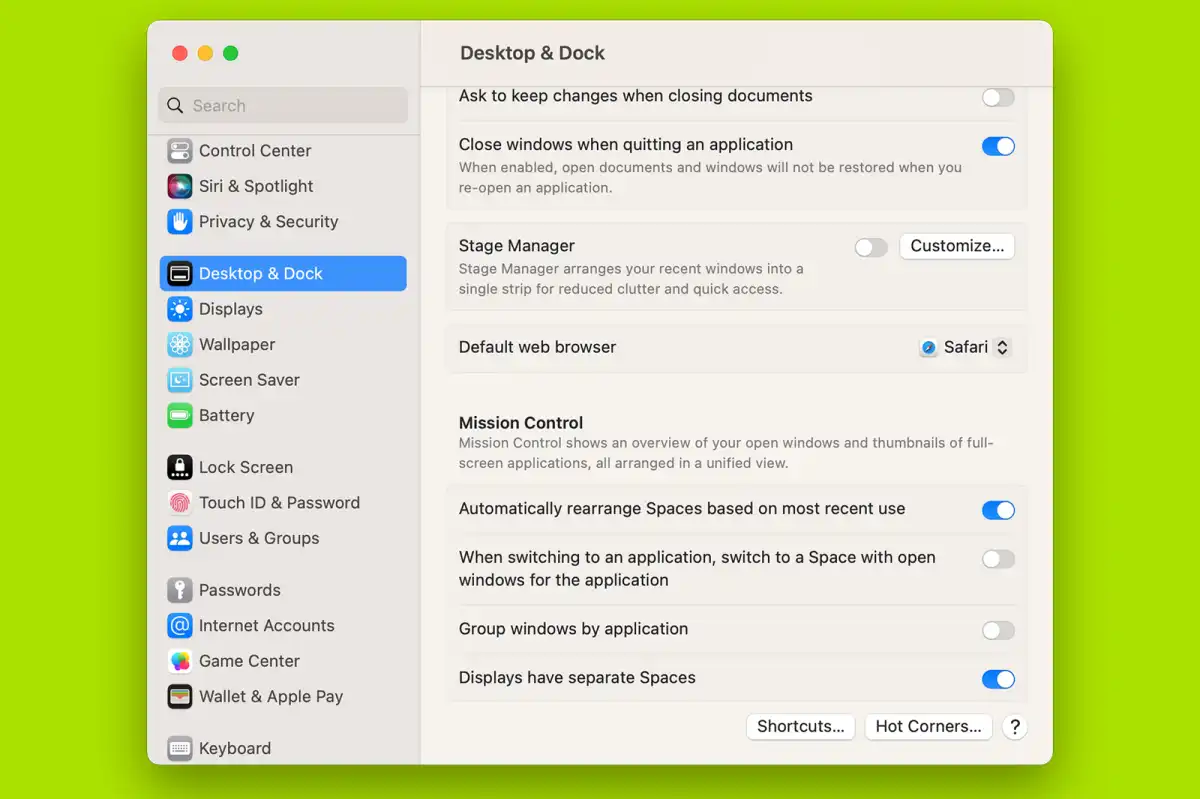Turn off Automatically rearrange Spaces toggle
Screen dimensions: 1200x799
point(998,510)
